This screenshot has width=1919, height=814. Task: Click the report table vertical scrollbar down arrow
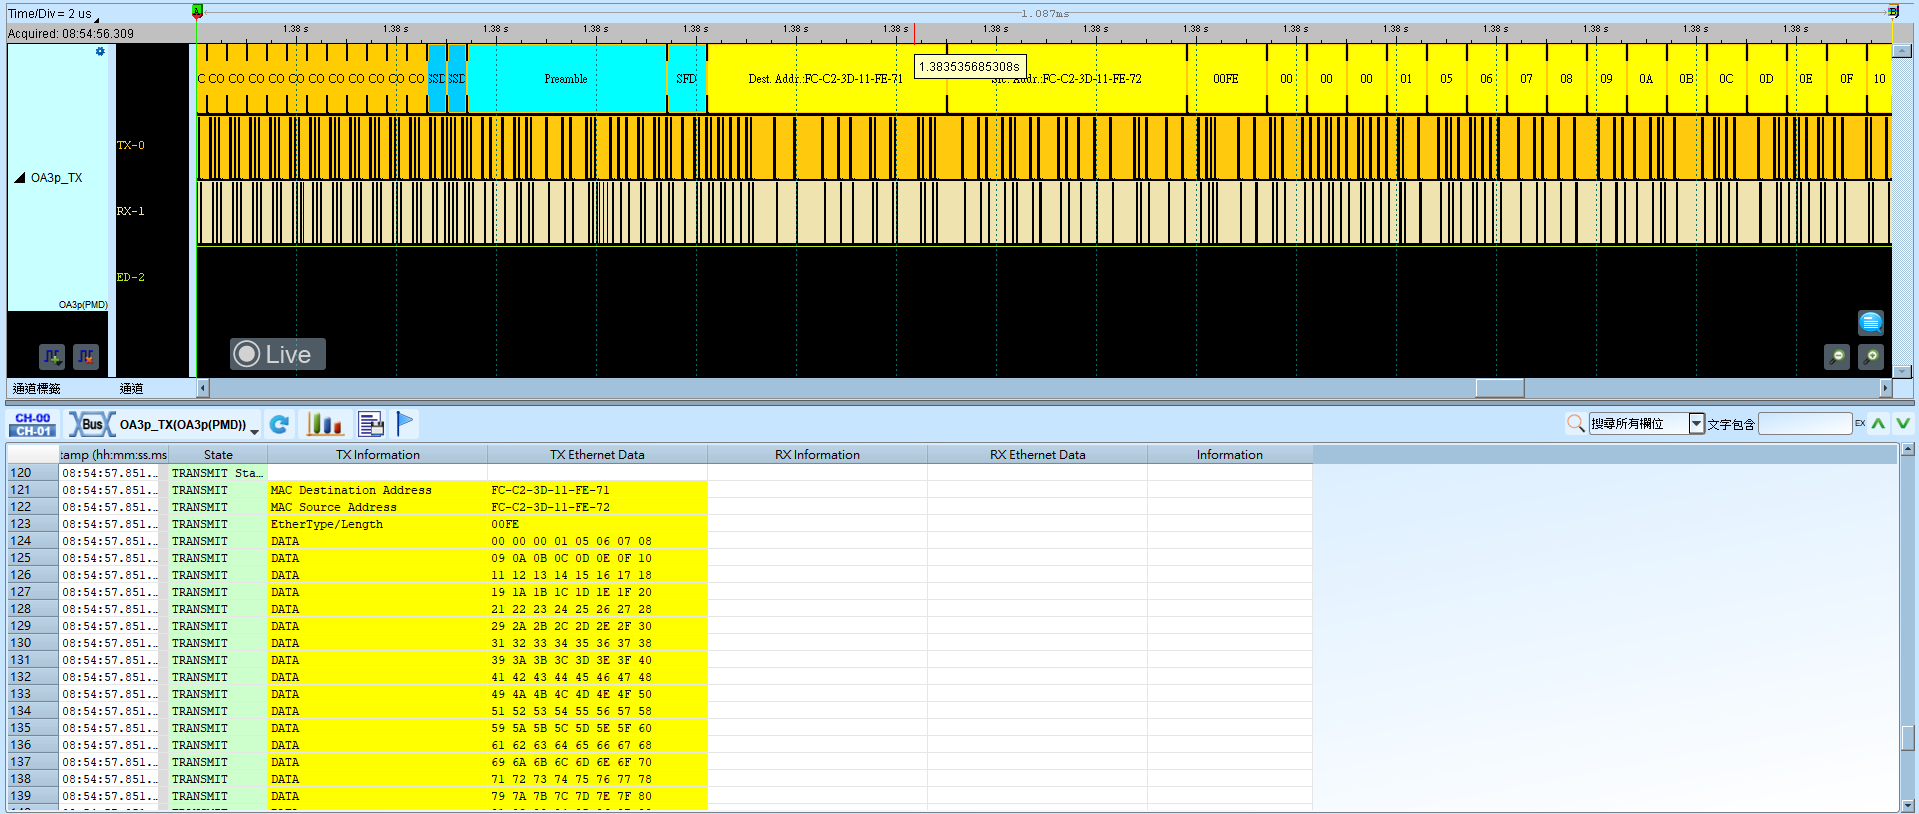1908,805
